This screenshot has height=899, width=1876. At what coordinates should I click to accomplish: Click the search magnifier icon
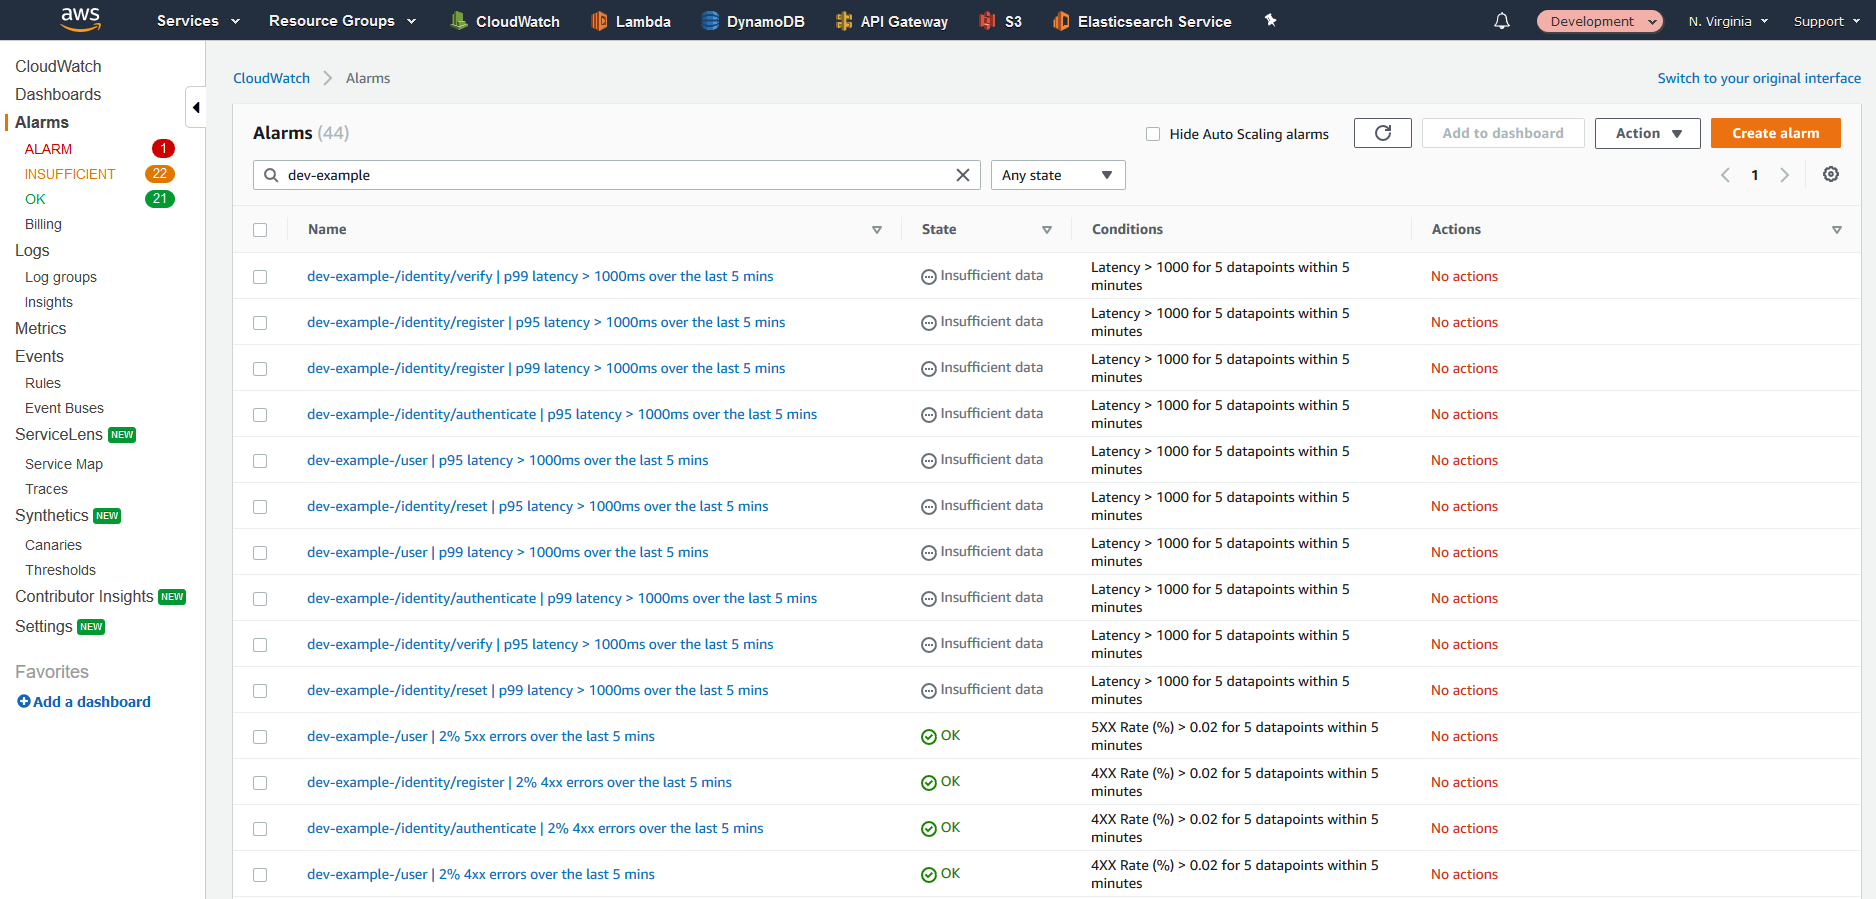pyautogui.click(x=271, y=175)
